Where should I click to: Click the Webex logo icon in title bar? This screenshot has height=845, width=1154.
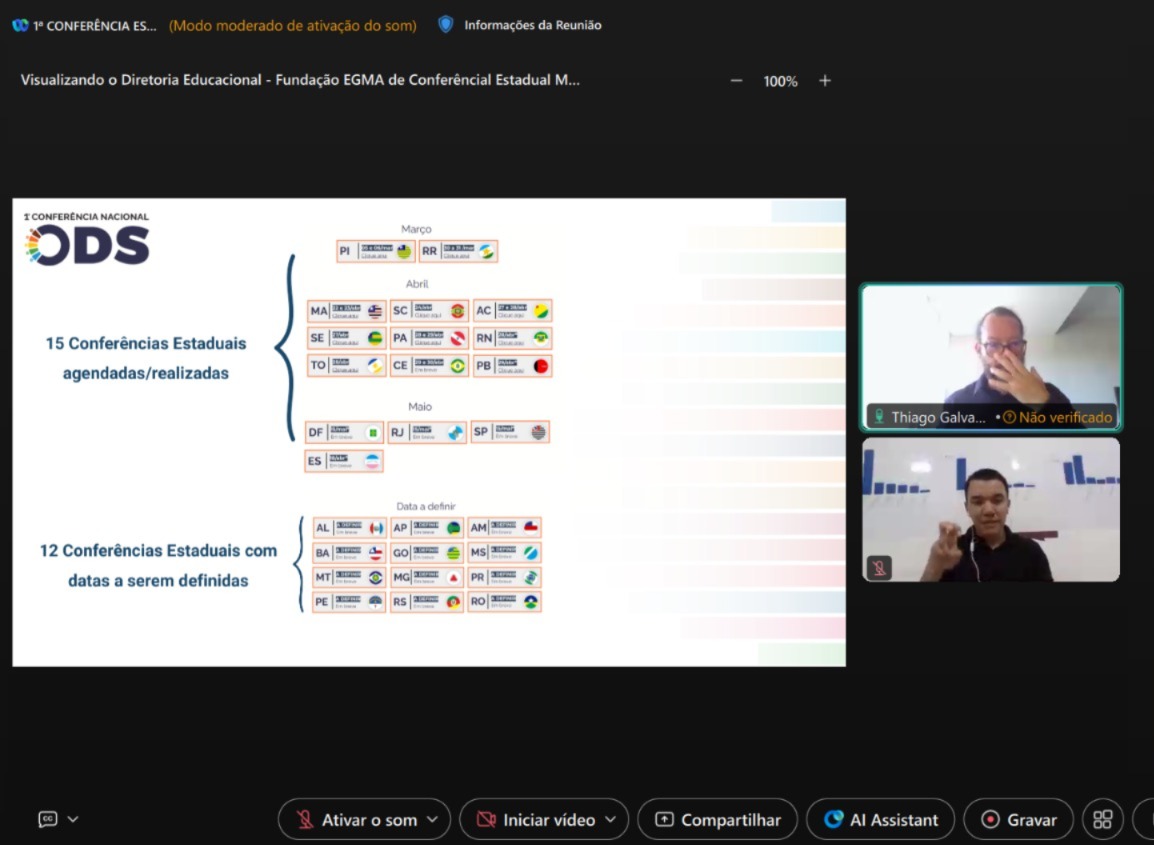pyautogui.click(x=20, y=26)
